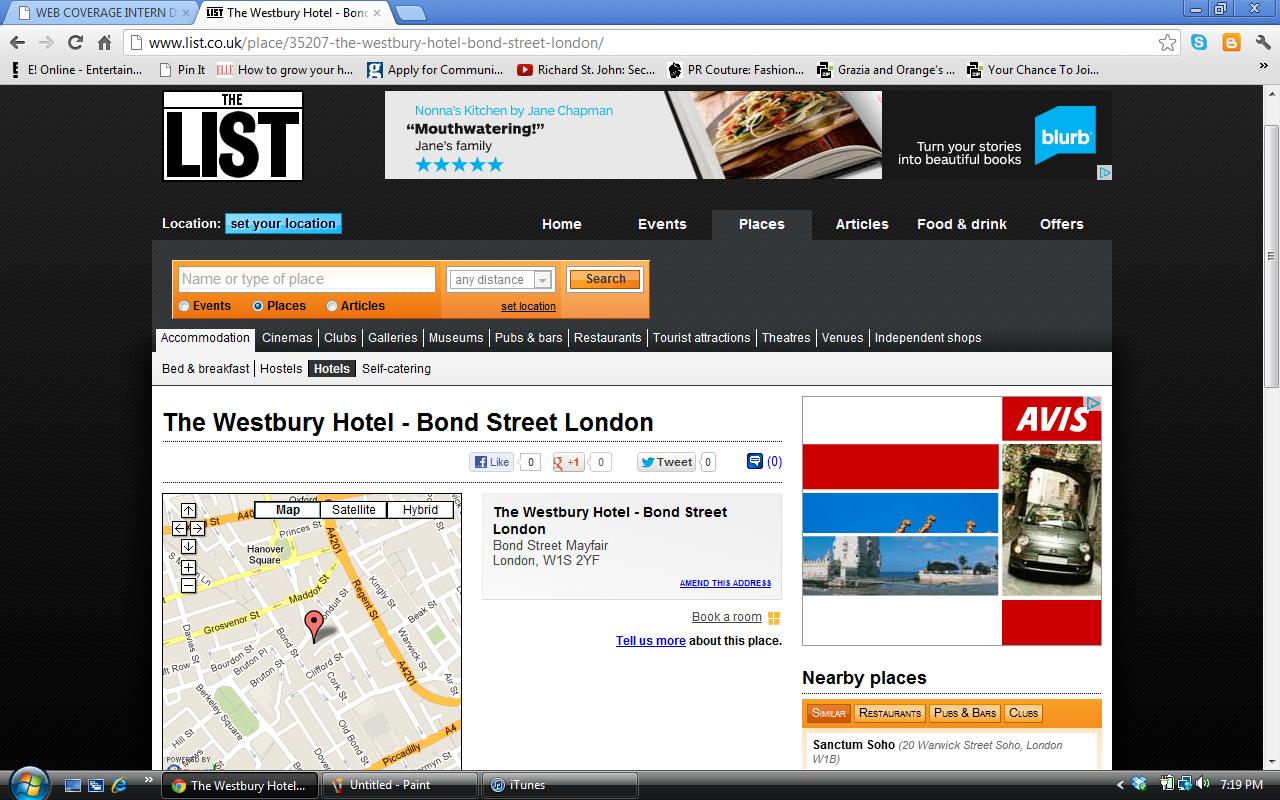The image size is (1280, 800).
Task: Select the Places radio button
Action: point(258,306)
